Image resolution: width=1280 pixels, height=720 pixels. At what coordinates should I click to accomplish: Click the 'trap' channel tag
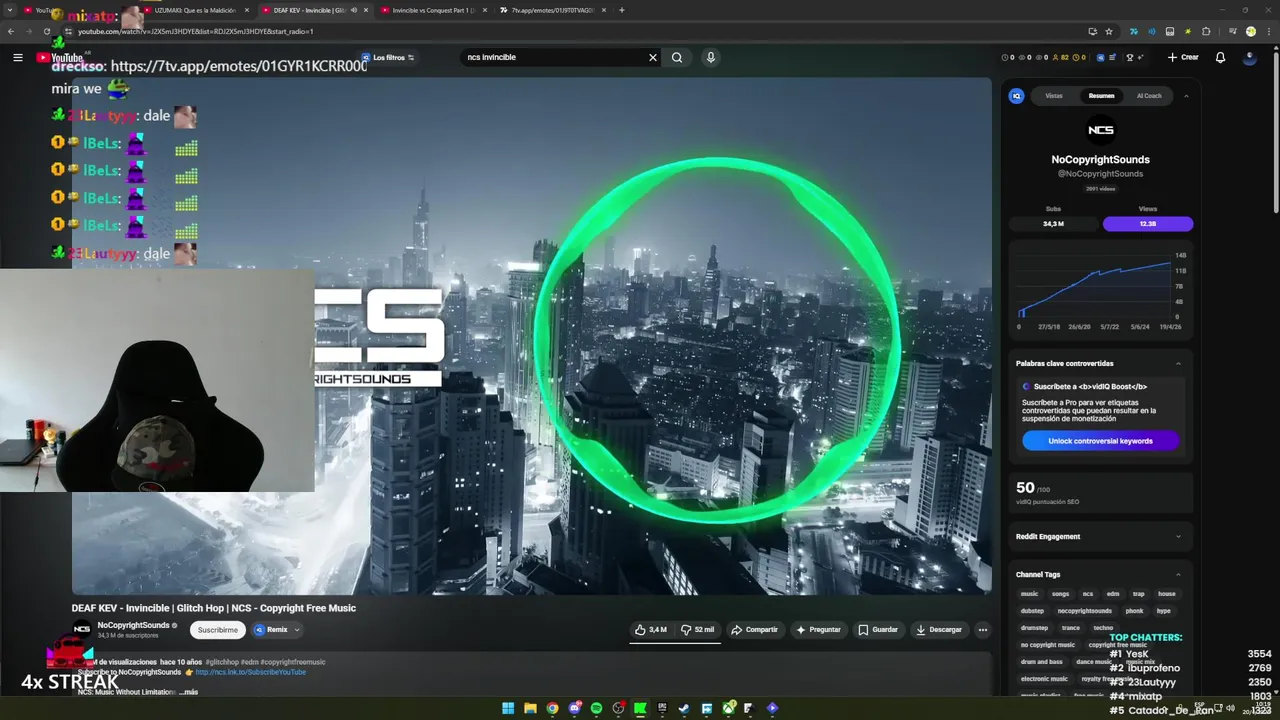click(1138, 594)
